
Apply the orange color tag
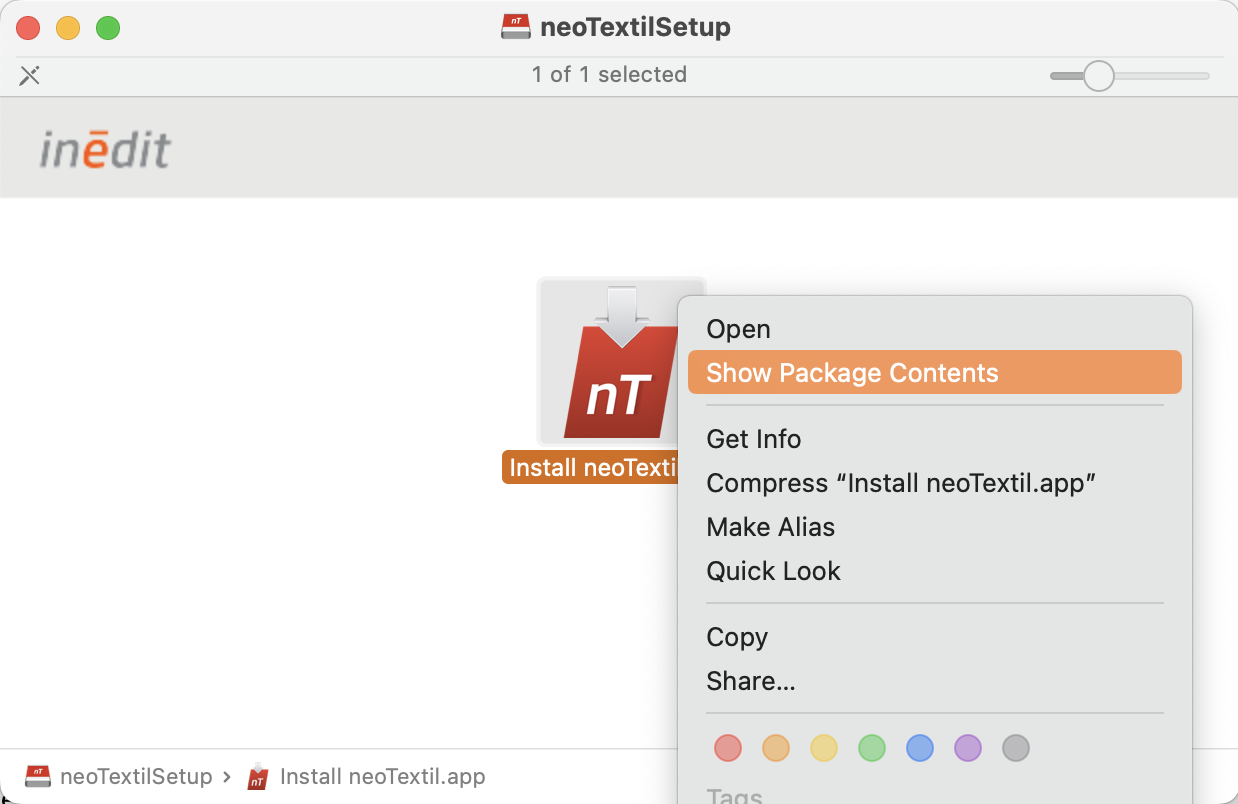click(x=776, y=748)
